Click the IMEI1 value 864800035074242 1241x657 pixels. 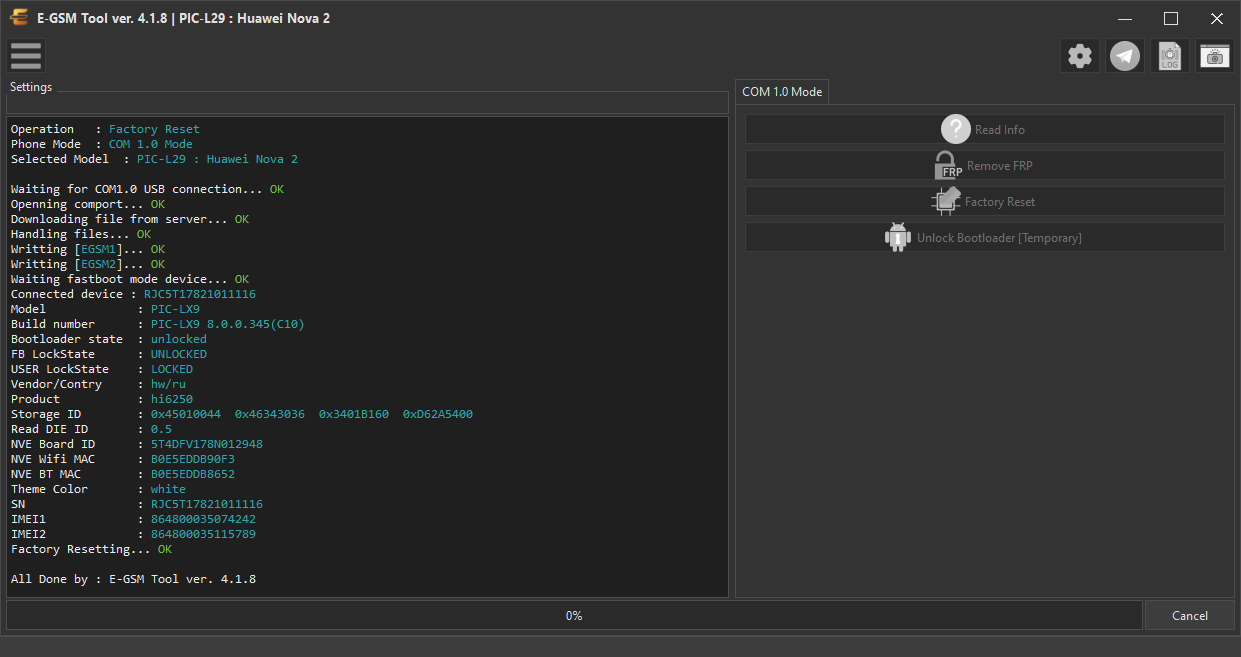coord(203,519)
